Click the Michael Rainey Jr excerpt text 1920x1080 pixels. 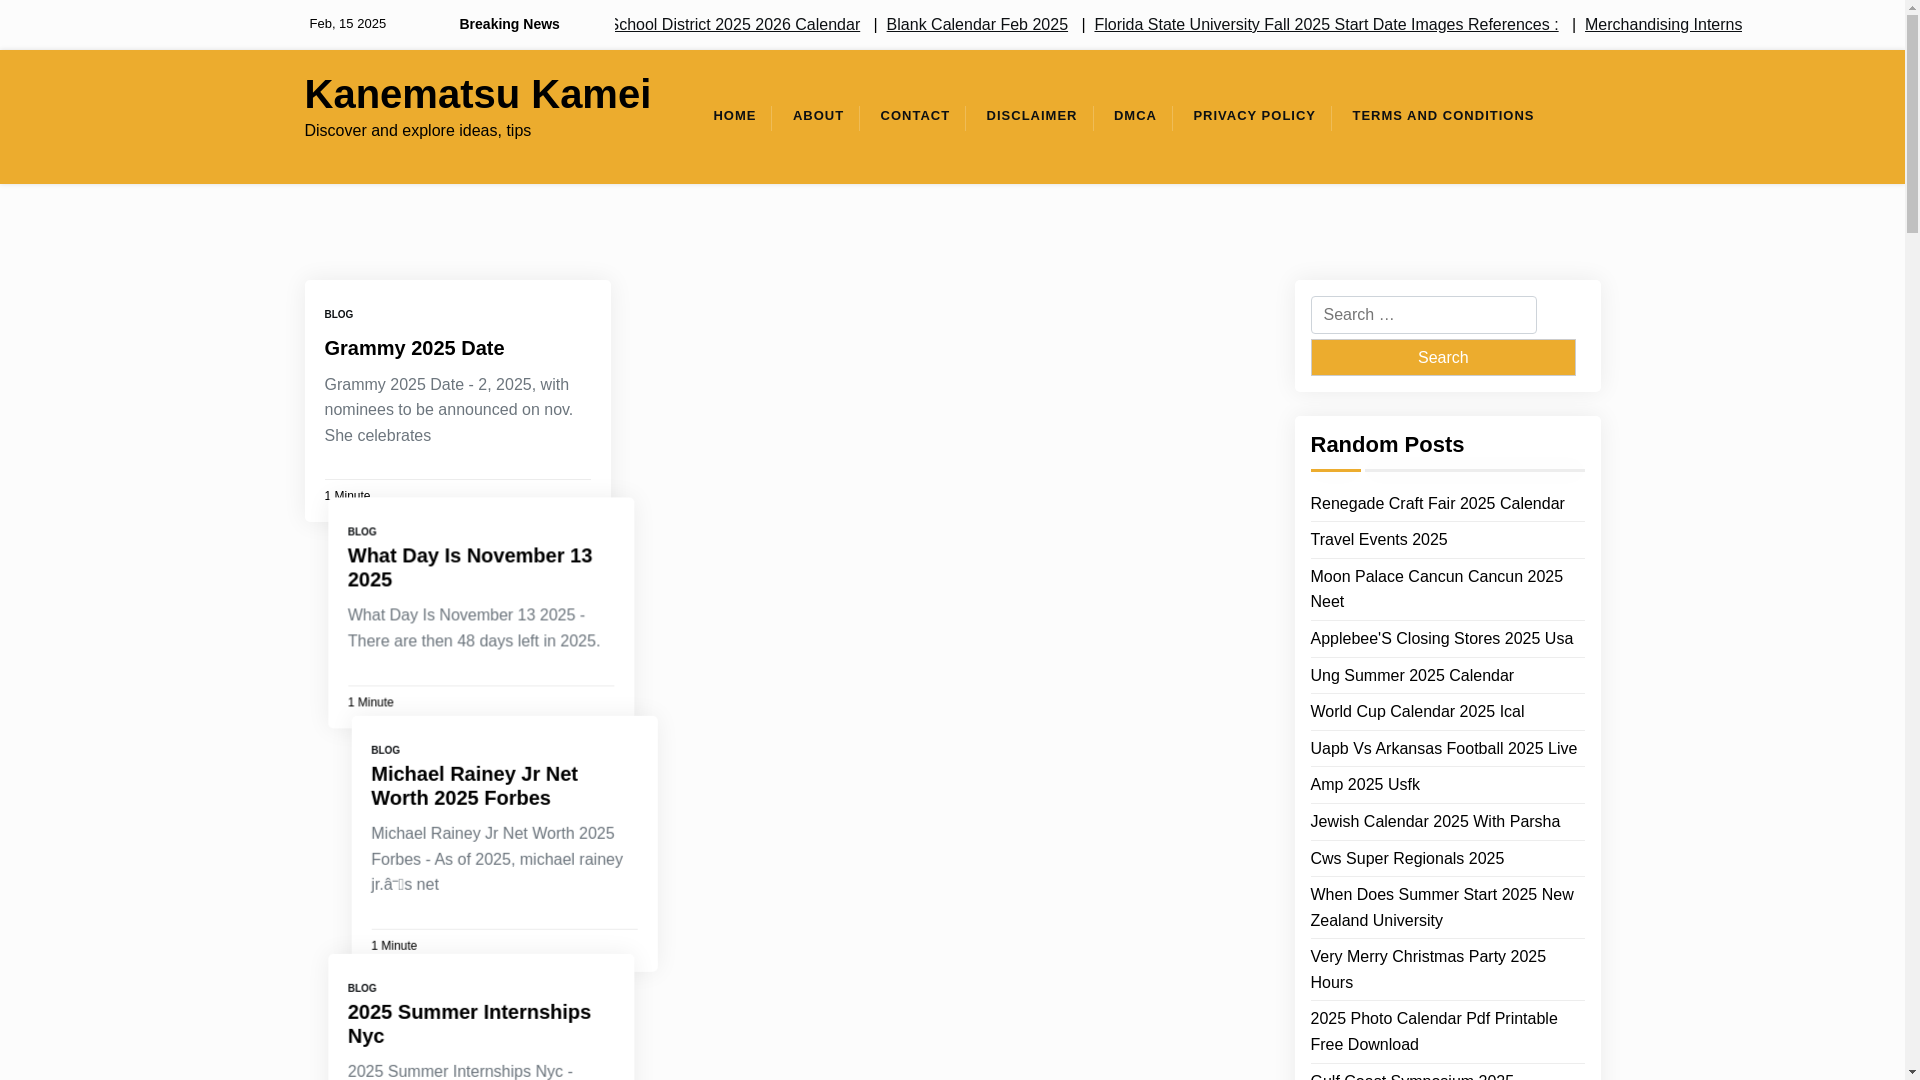[x=496, y=858]
